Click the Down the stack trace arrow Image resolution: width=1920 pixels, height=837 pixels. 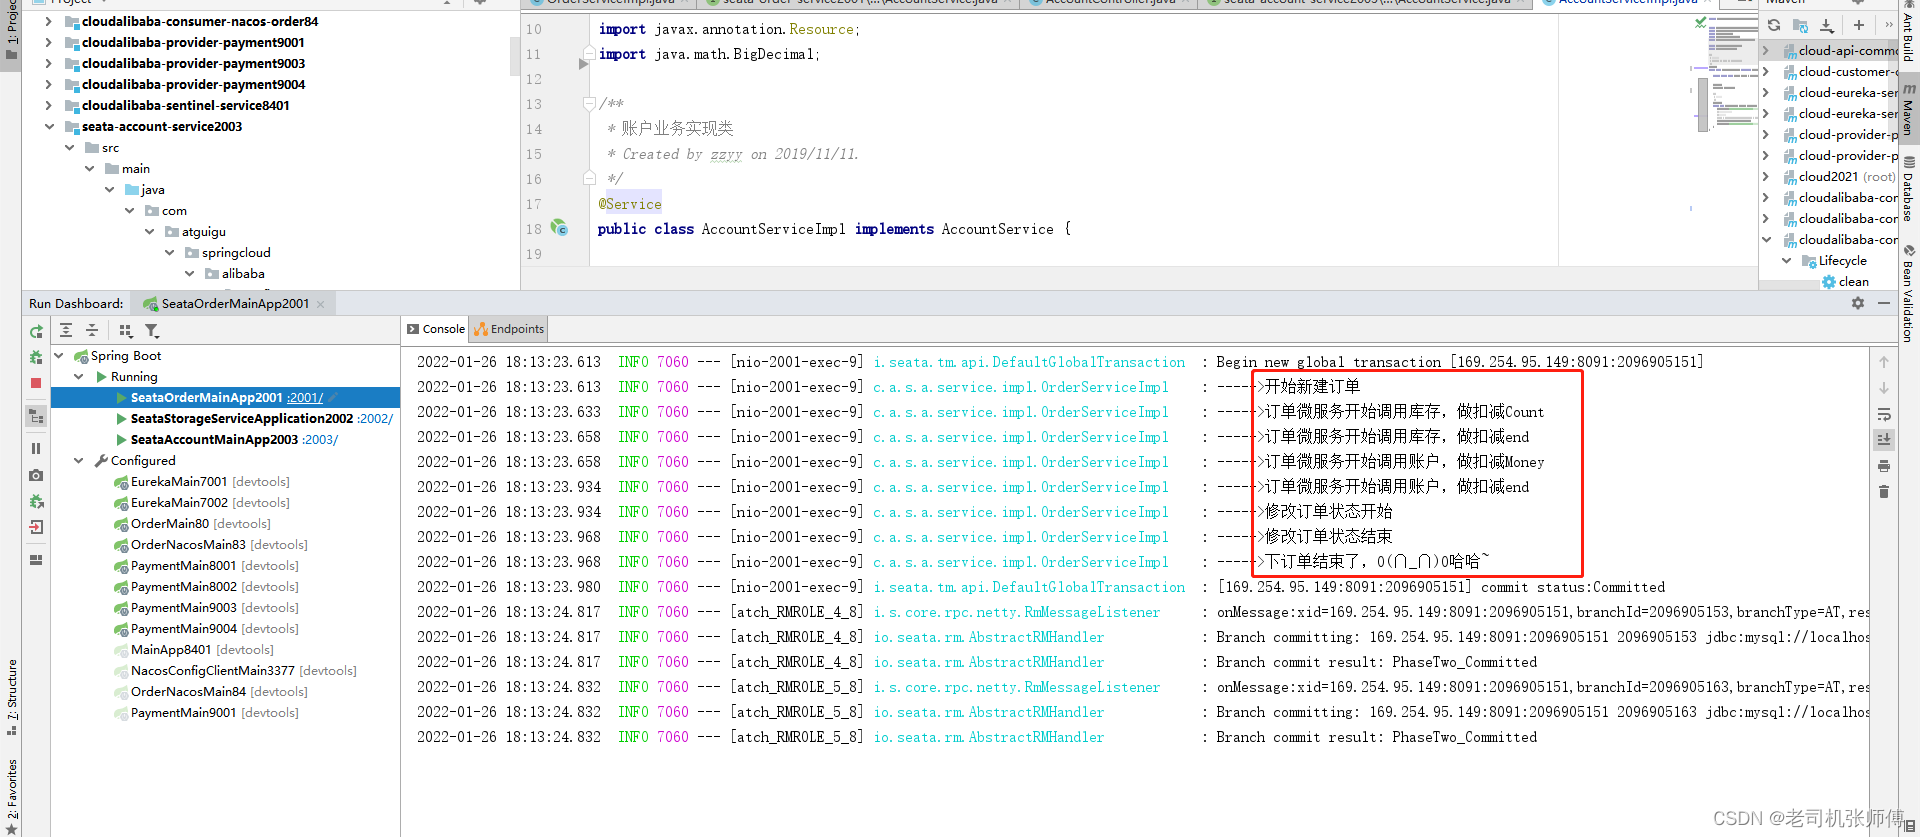point(1884,388)
